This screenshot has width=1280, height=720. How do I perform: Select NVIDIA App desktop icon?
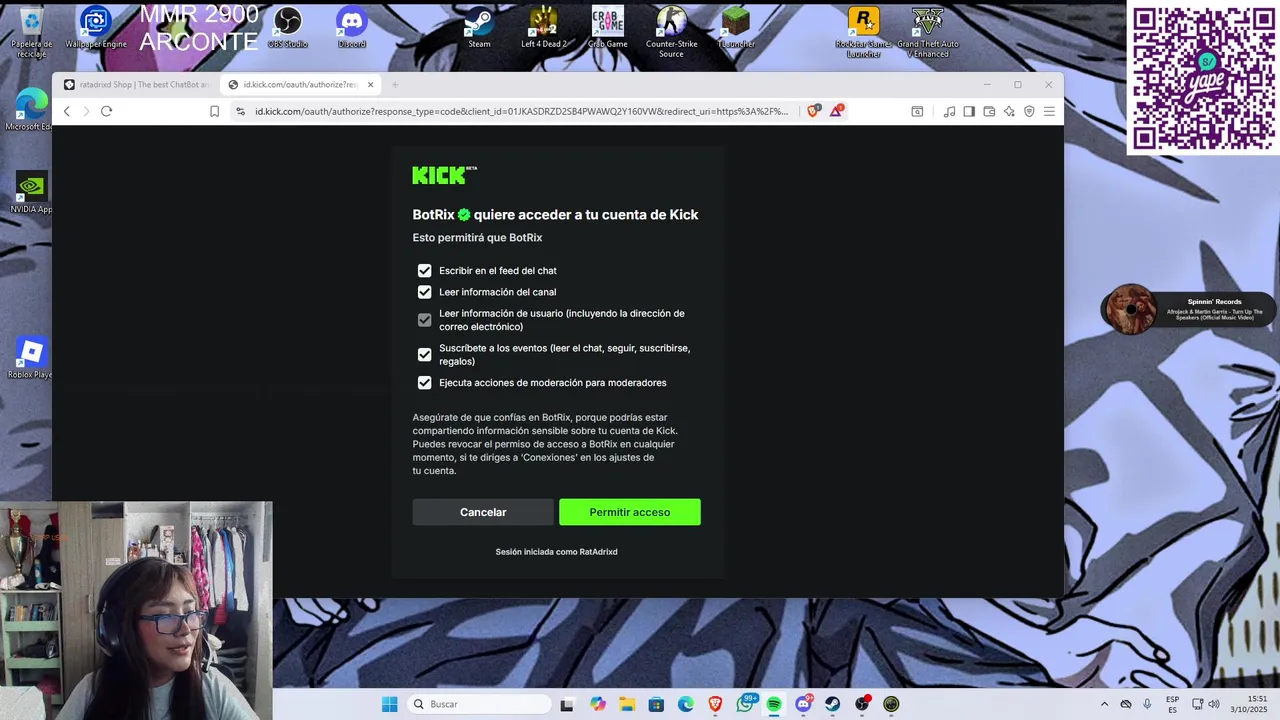31,193
